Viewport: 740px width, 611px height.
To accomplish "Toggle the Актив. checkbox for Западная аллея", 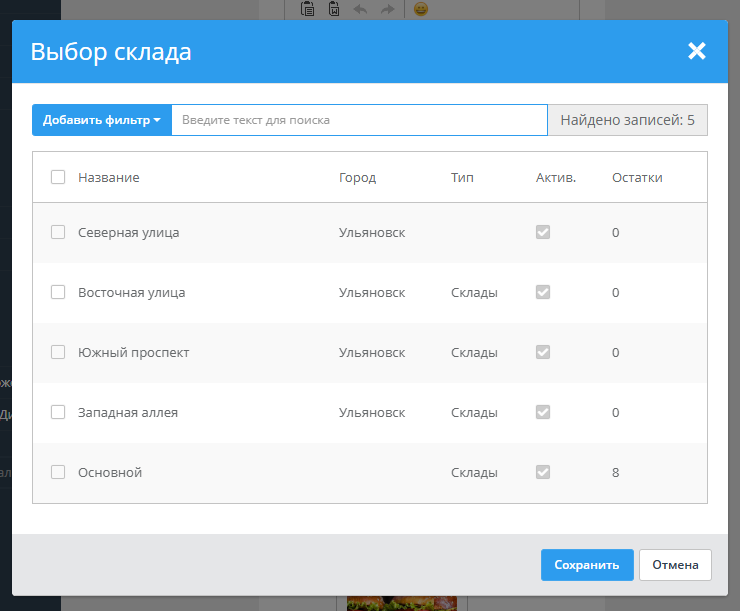I will pos(543,412).
